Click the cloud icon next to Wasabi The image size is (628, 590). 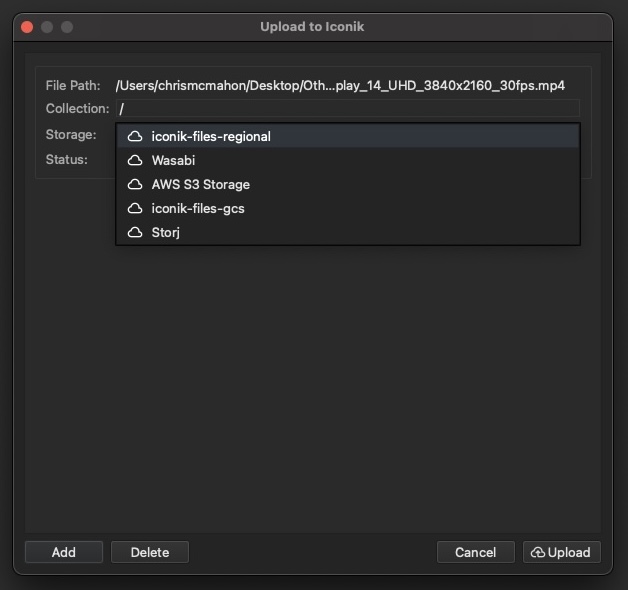[135, 160]
